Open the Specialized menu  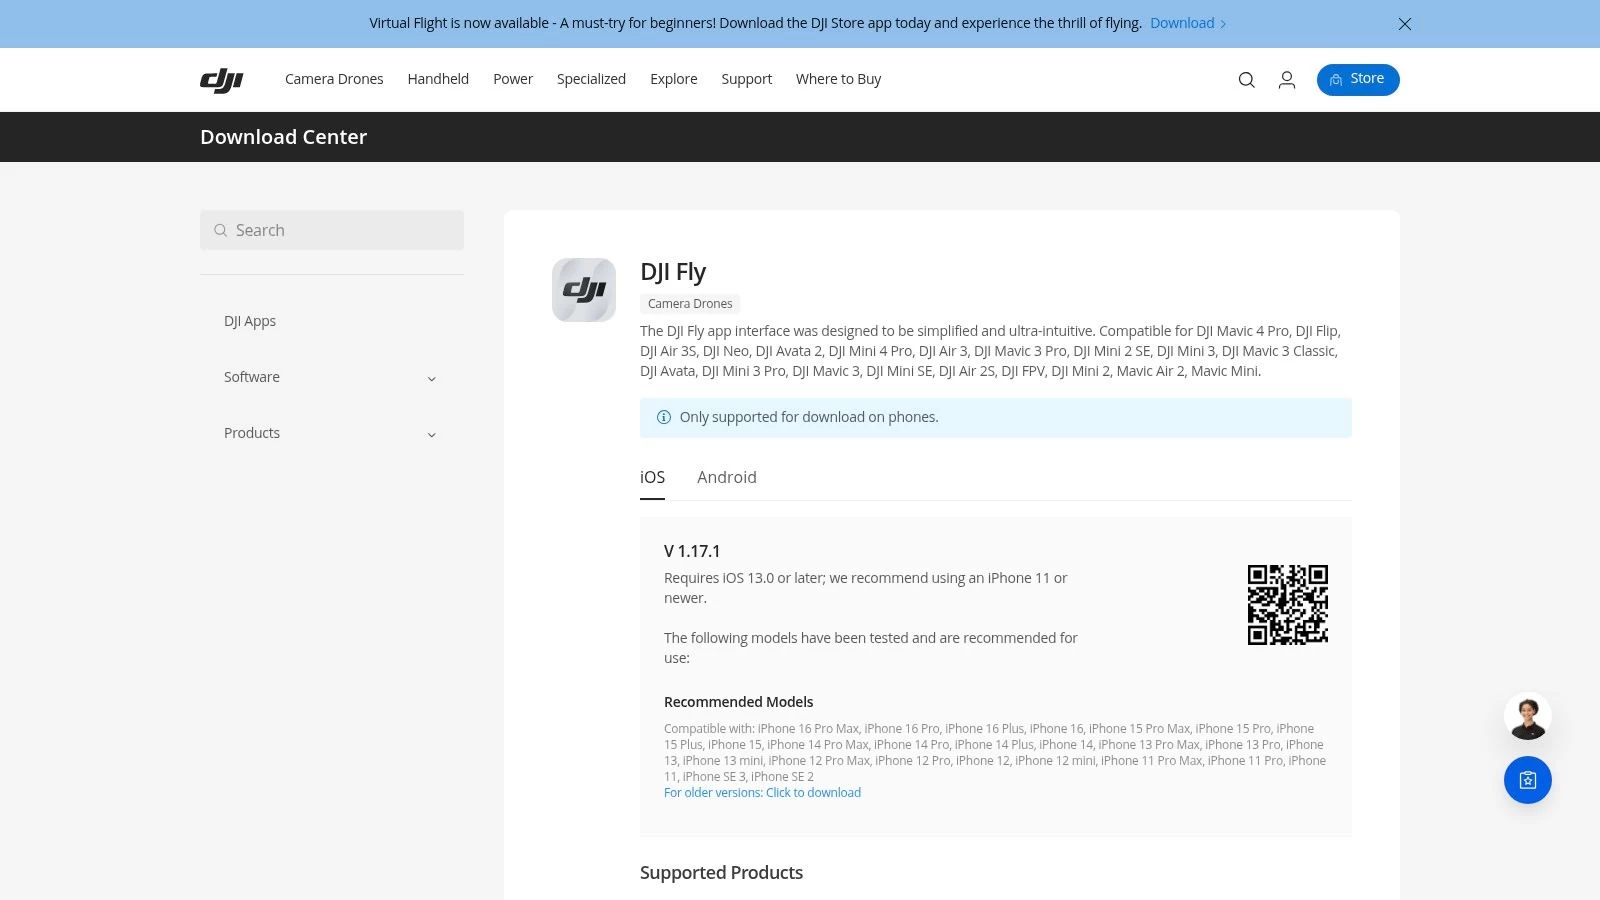(x=591, y=79)
